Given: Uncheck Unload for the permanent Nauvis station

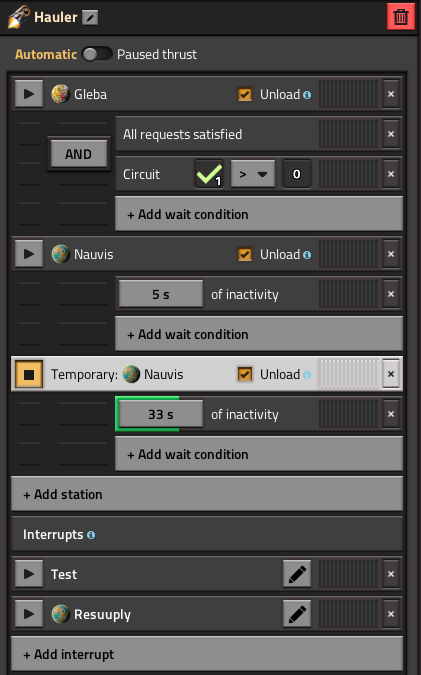Looking at the screenshot, I should point(245,254).
